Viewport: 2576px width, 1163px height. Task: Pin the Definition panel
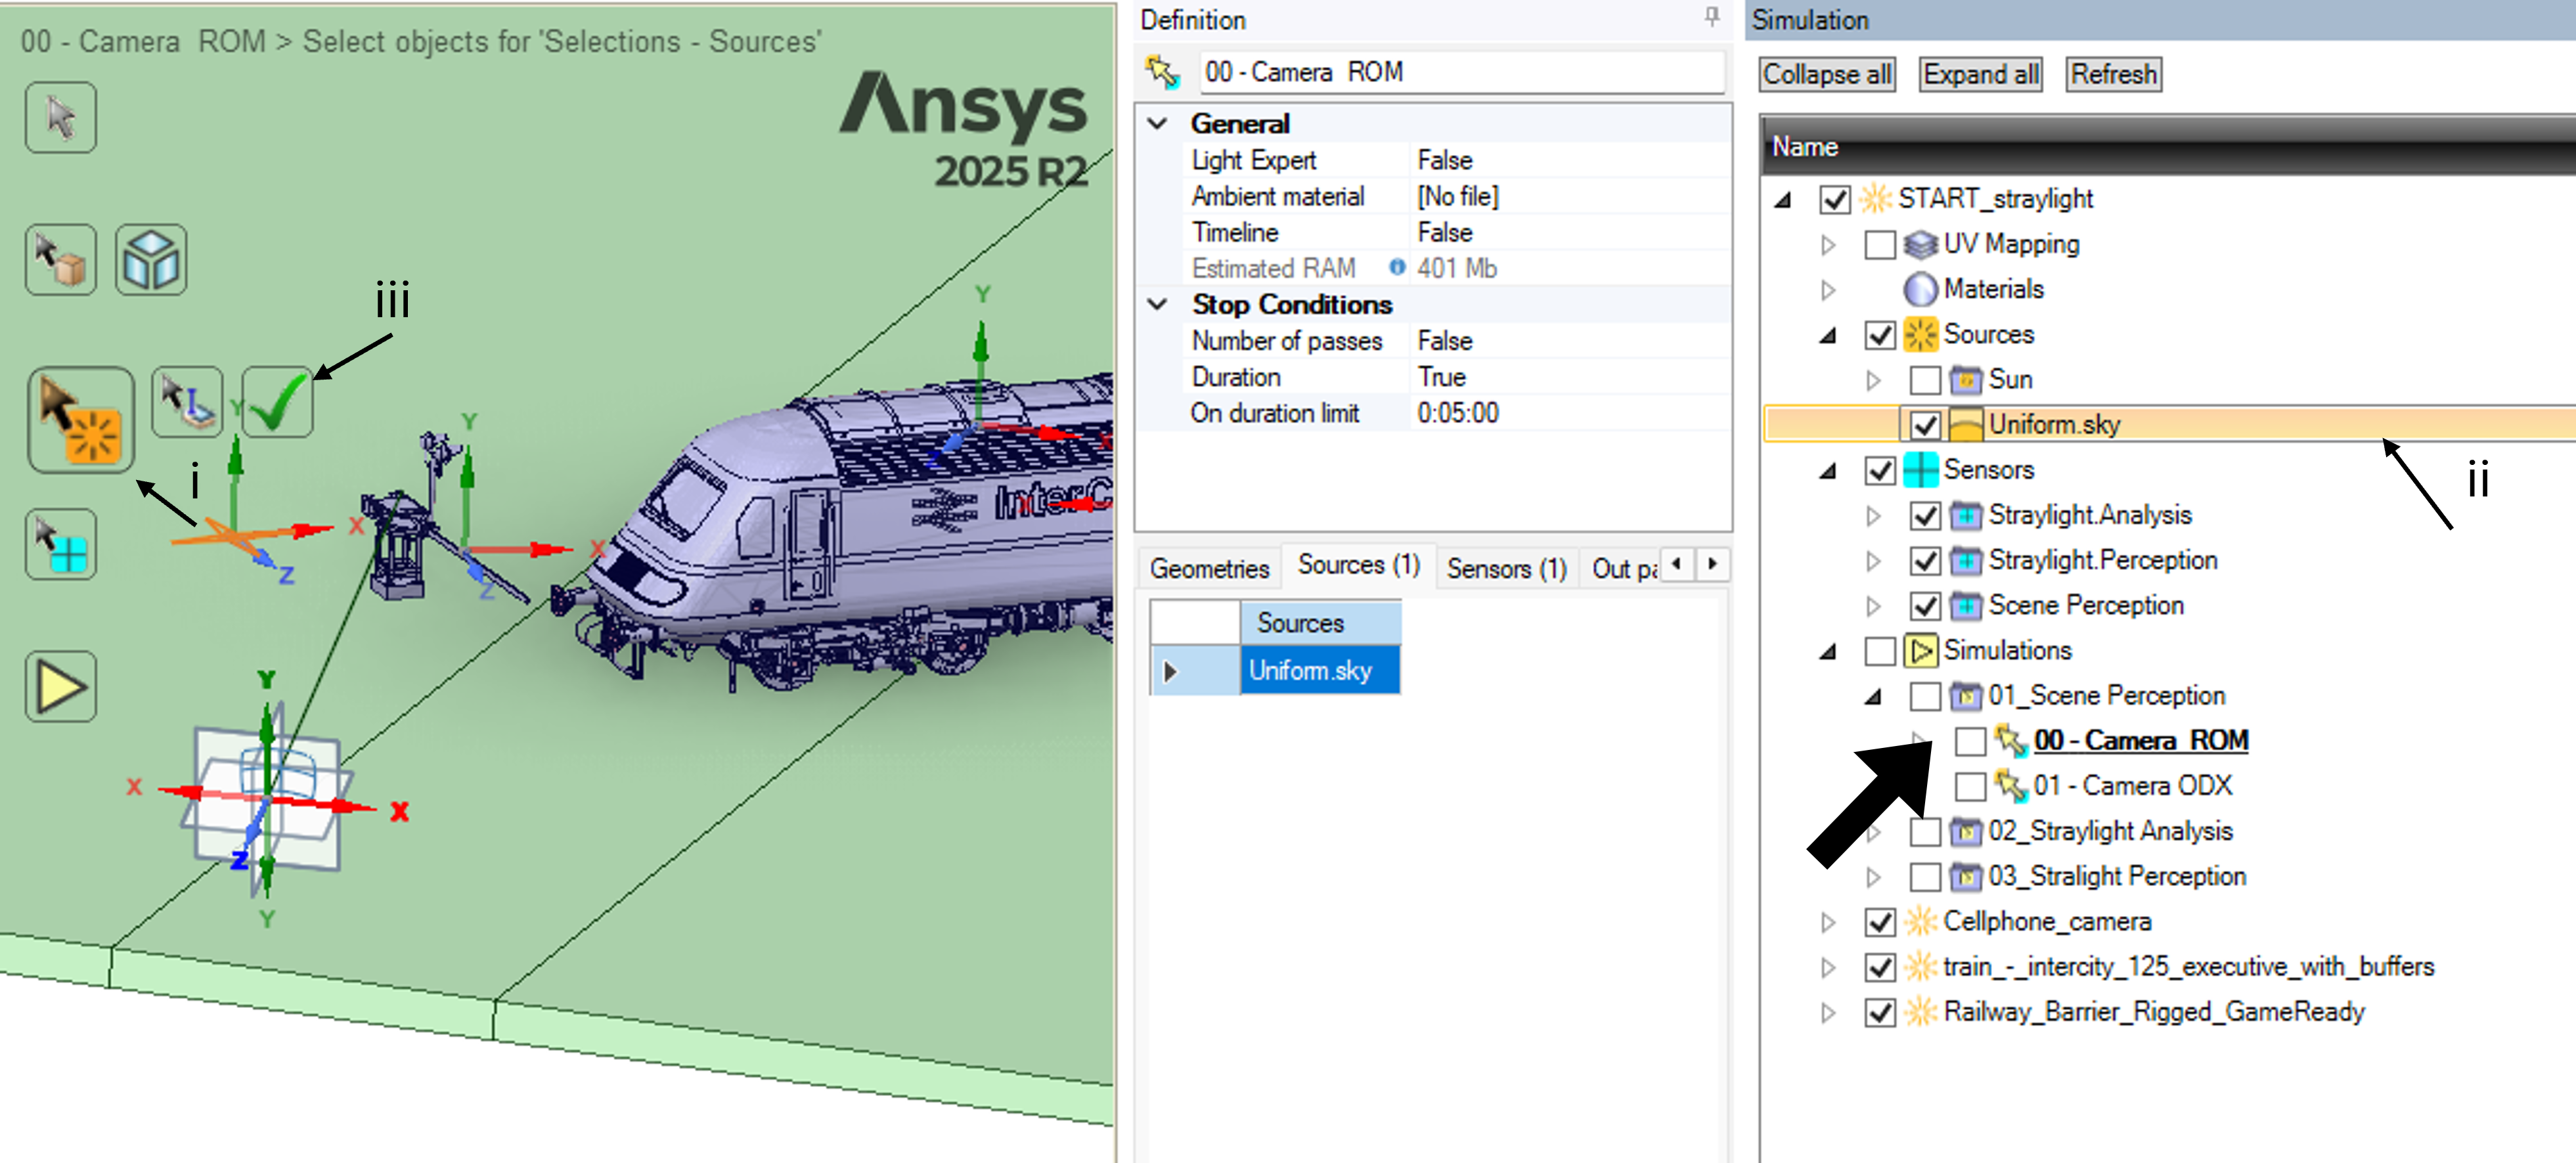[x=1712, y=17]
